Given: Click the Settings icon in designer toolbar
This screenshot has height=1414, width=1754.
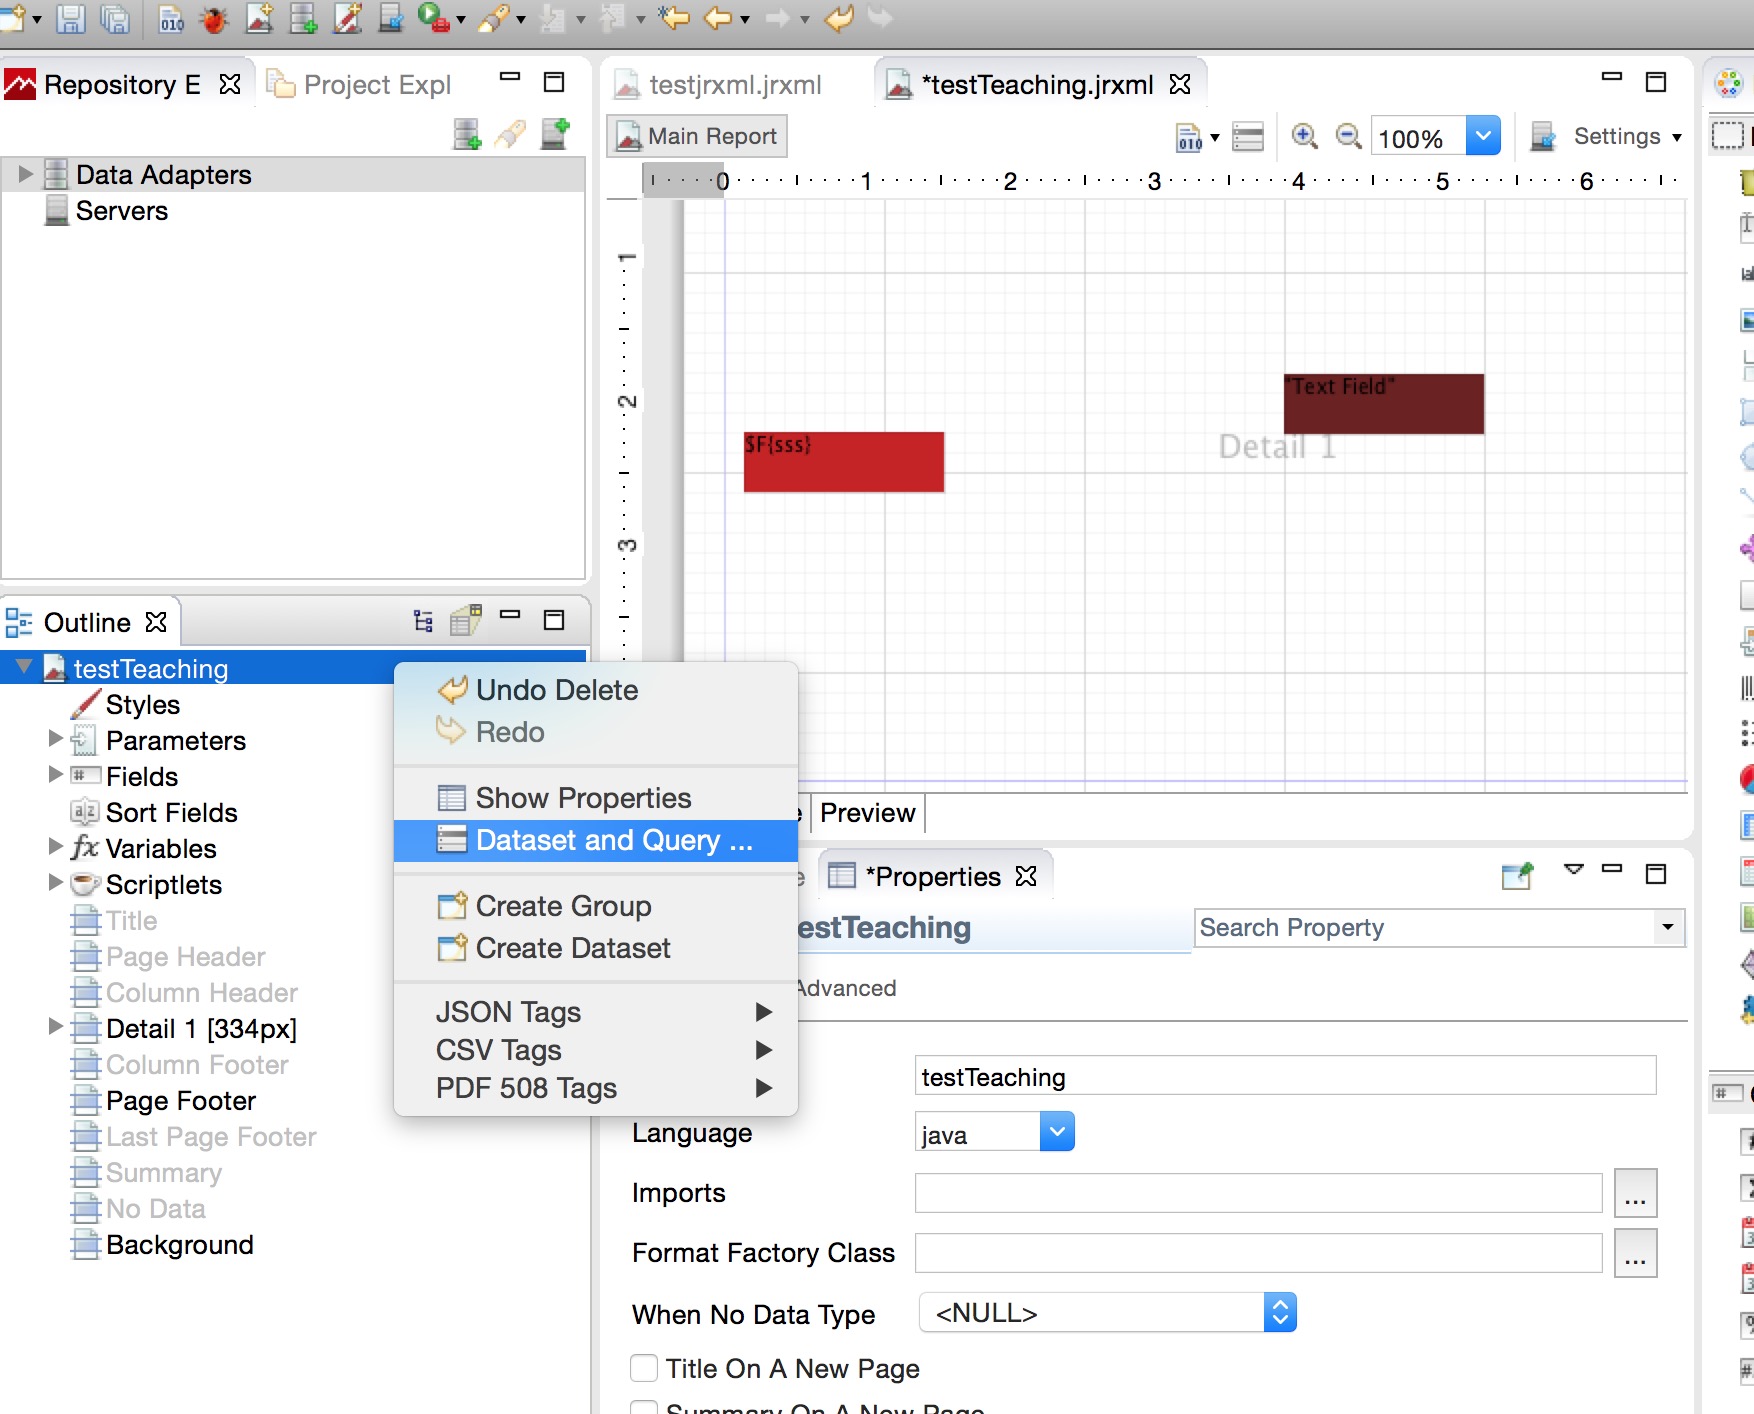Looking at the screenshot, I should point(1544,137).
